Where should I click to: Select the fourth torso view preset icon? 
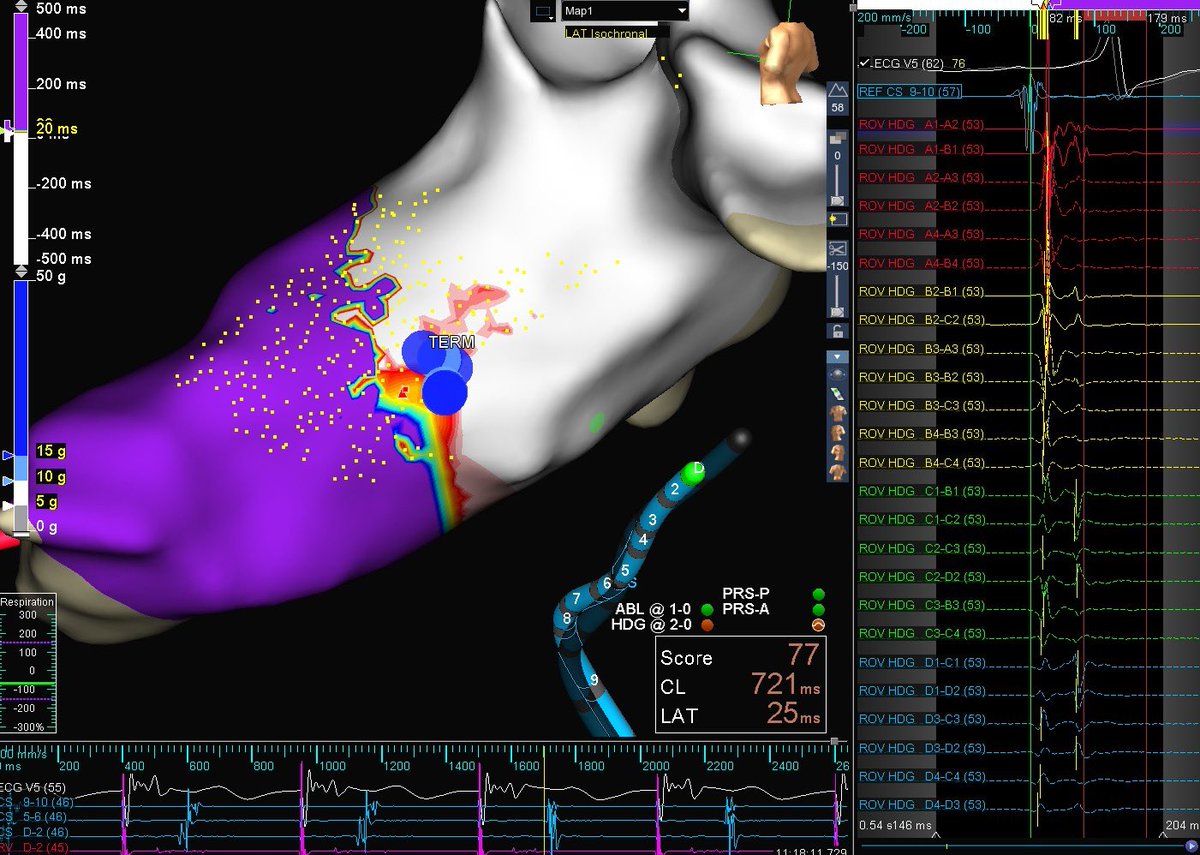tap(838, 473)
